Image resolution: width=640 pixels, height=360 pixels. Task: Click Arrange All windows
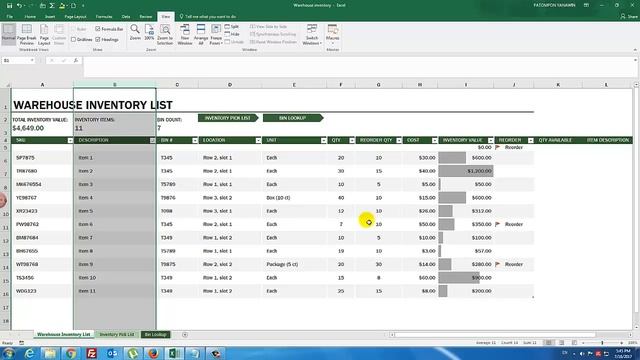pos(201,34)
